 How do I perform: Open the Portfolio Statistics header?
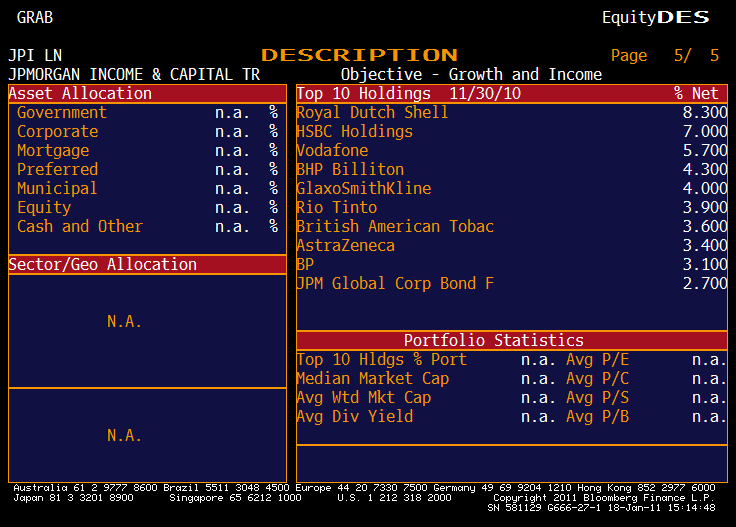click(493, 341)
